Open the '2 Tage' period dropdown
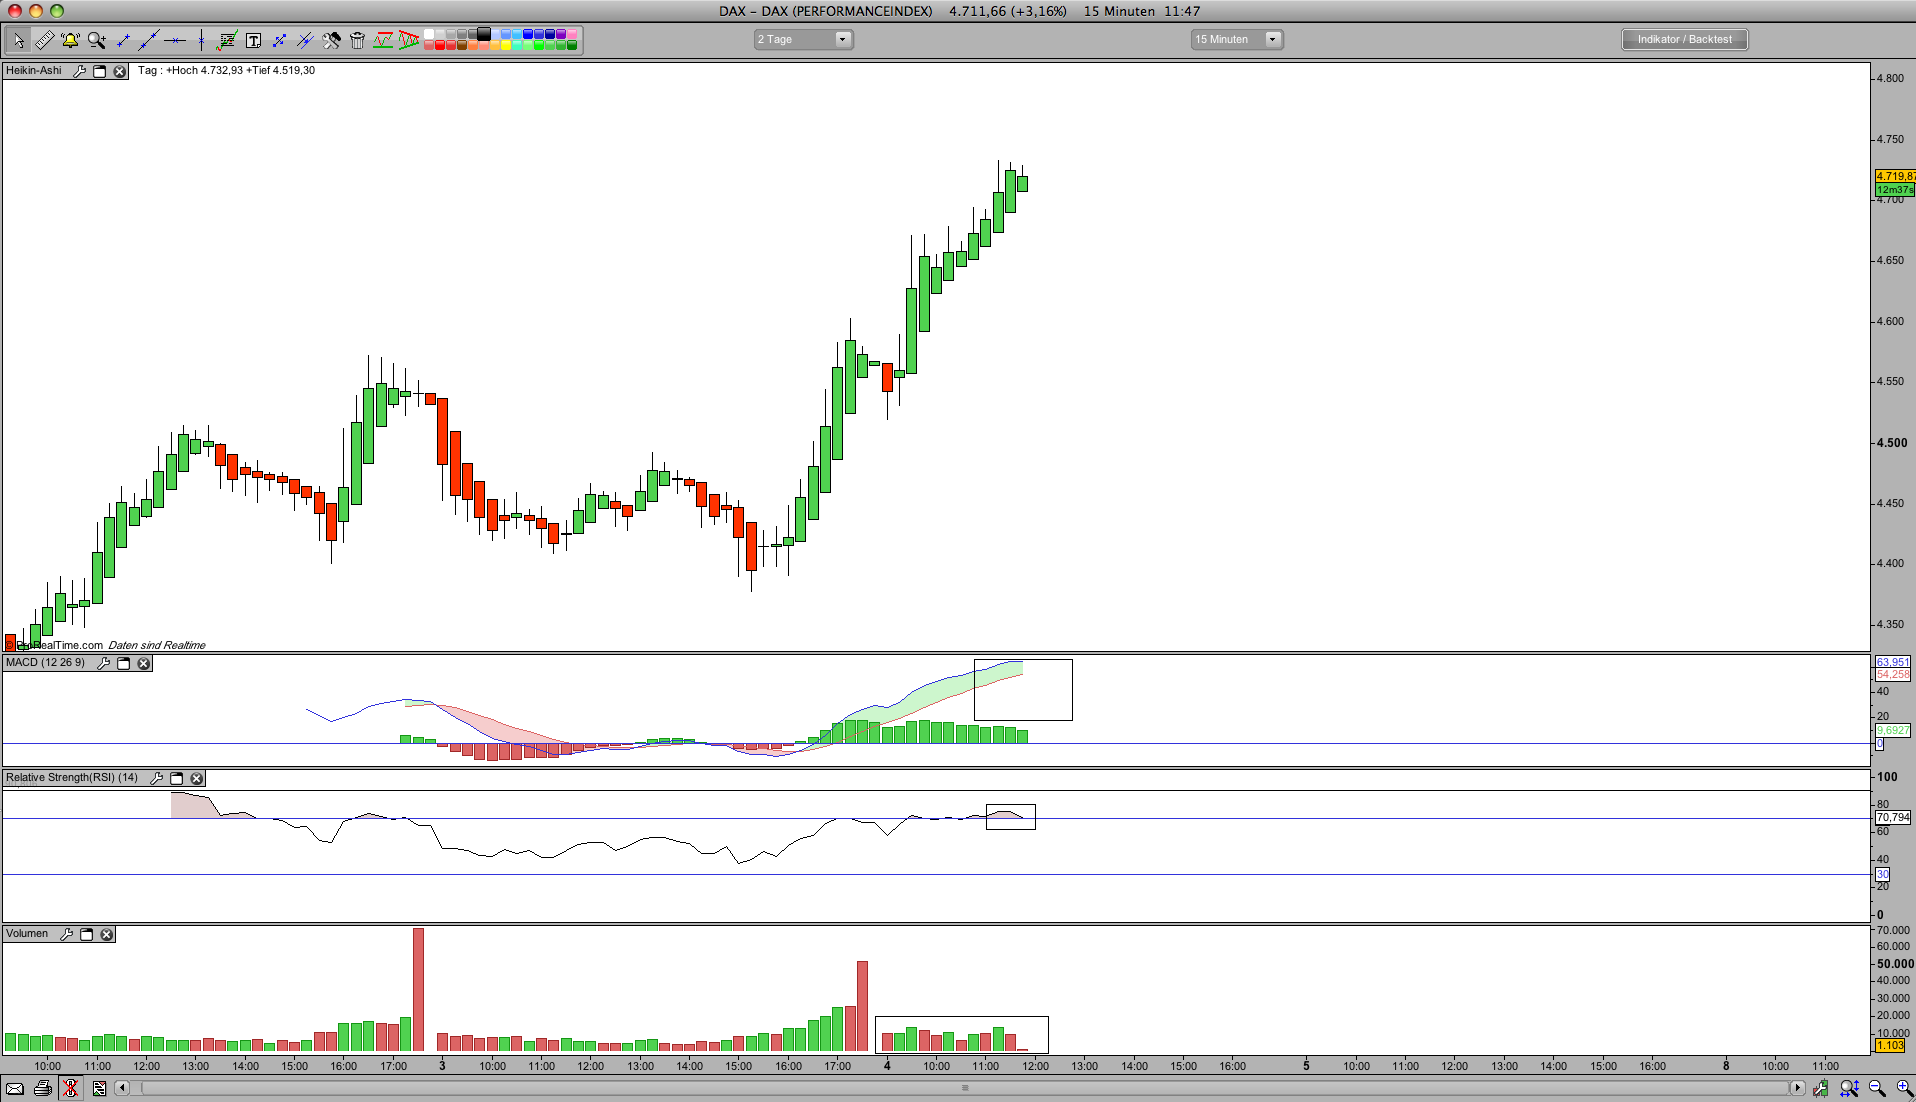Screen dimensions: 1916x1102 click(x=803, y=40)
